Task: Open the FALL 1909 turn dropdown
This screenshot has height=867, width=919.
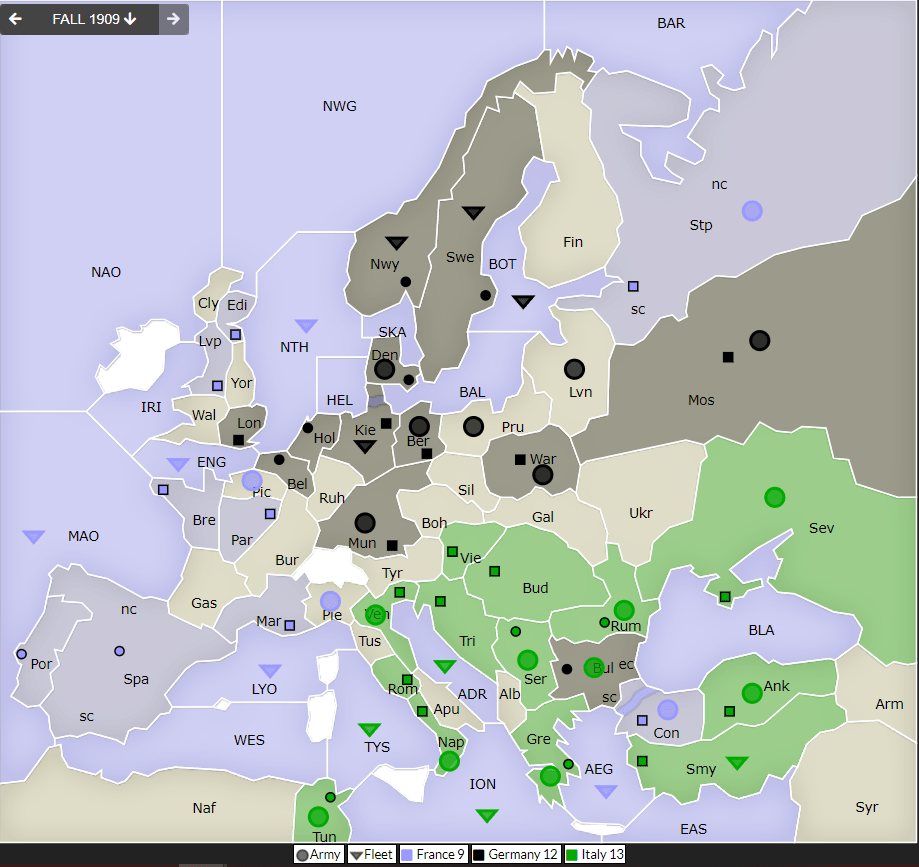Action: 94,19
